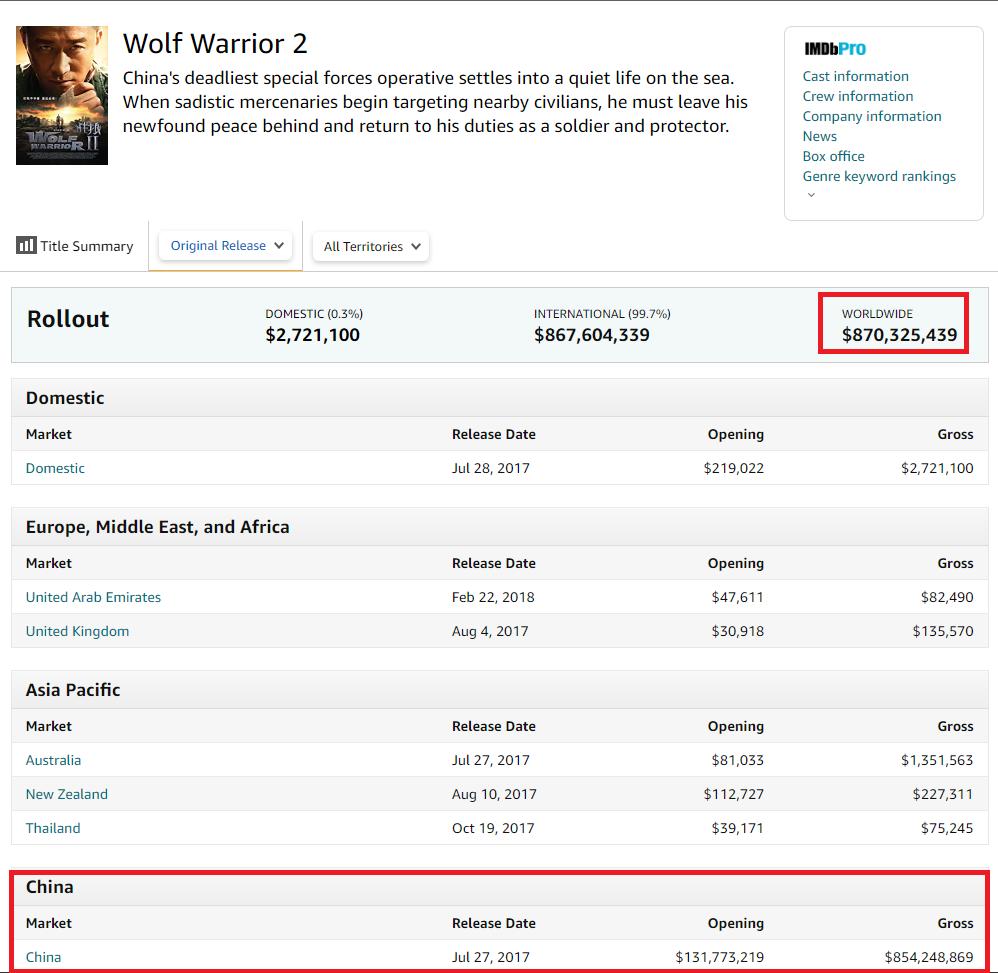
Task: Select the international total $867,604,339
Action: pyautogui.click(x=591, y=335)
